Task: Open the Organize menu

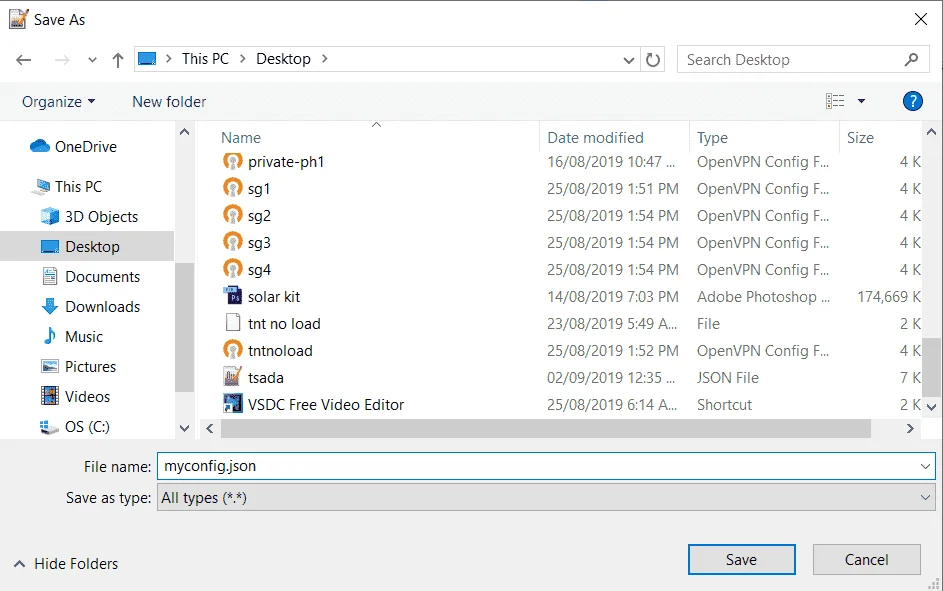Action: 58,102
